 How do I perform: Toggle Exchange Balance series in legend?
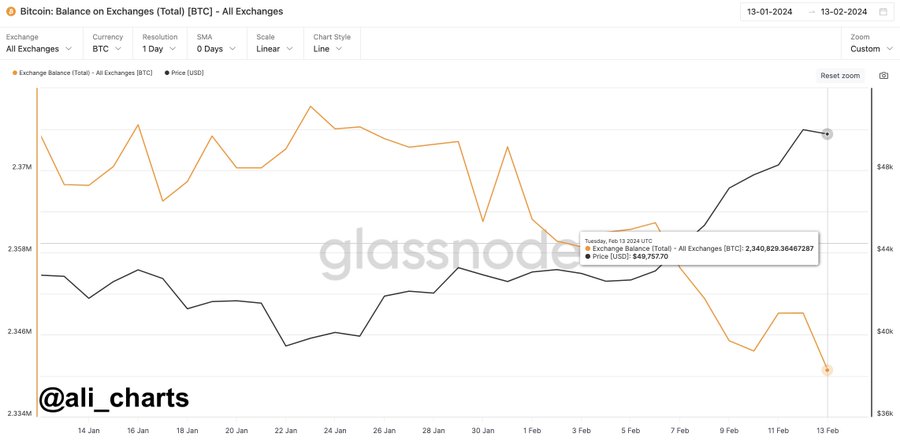pos(82,72)
